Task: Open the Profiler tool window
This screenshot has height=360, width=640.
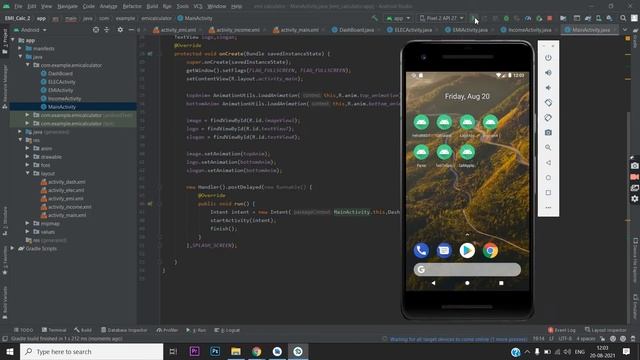Action: pyautogui.click(x=167, y=330)
